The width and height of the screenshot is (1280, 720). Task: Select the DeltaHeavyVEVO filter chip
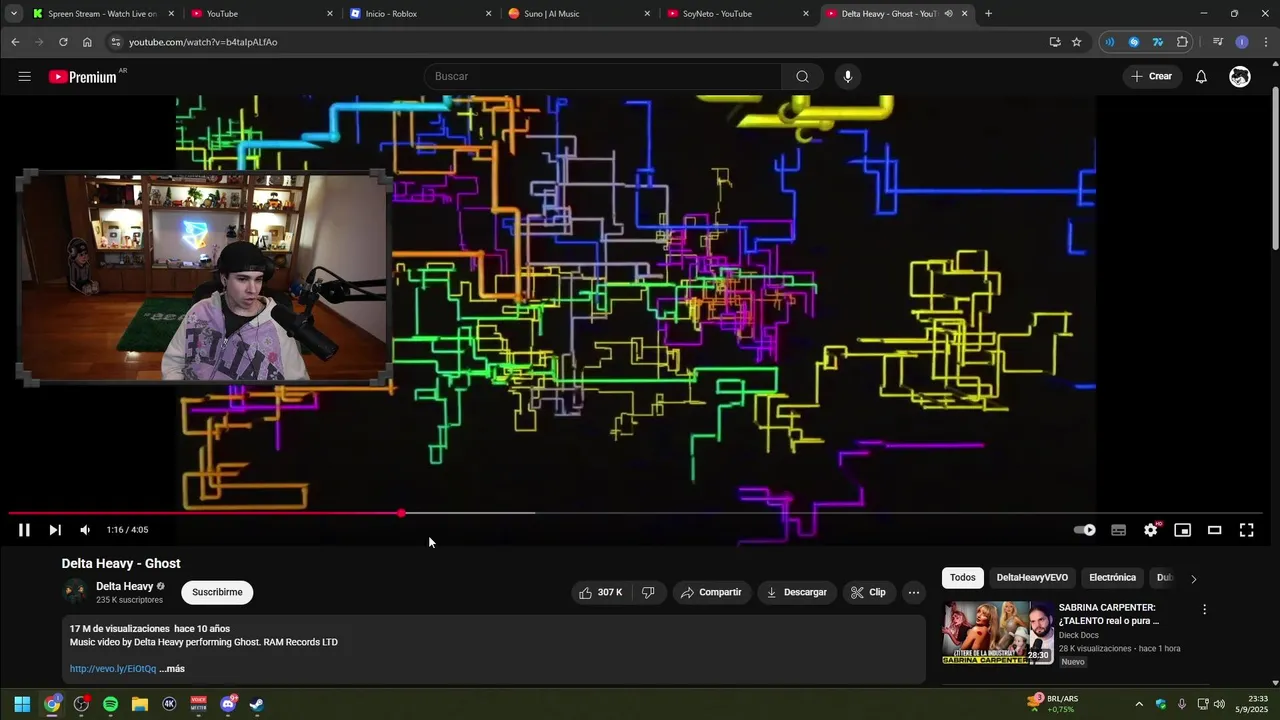tap(1032, 578)
